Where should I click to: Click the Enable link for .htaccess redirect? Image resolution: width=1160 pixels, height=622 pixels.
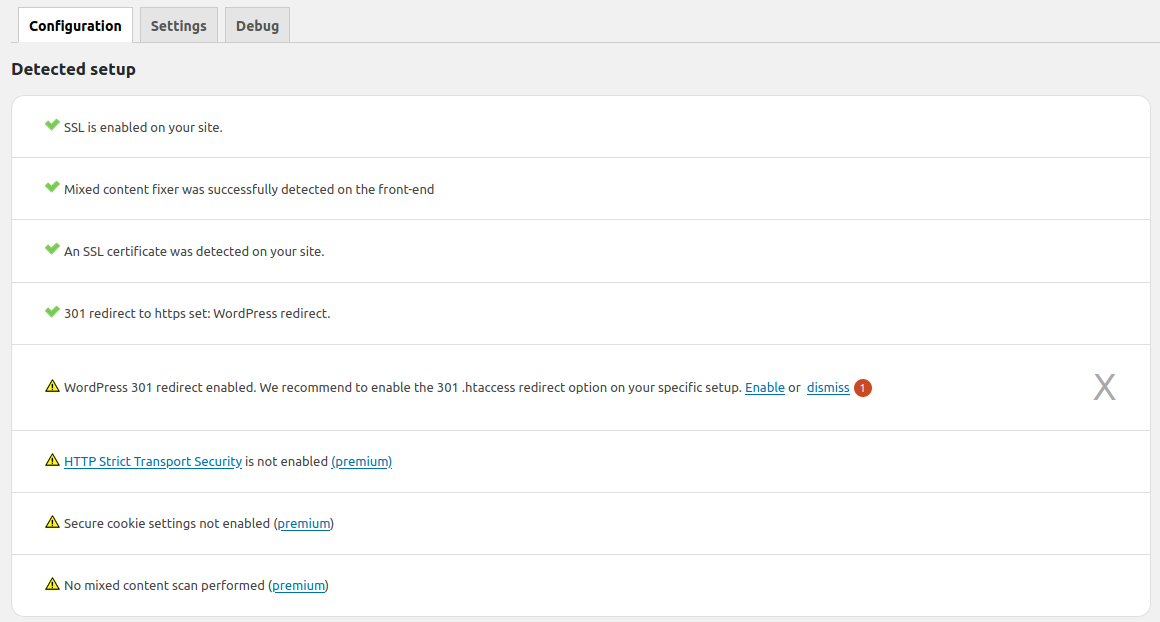coord(764,387)
